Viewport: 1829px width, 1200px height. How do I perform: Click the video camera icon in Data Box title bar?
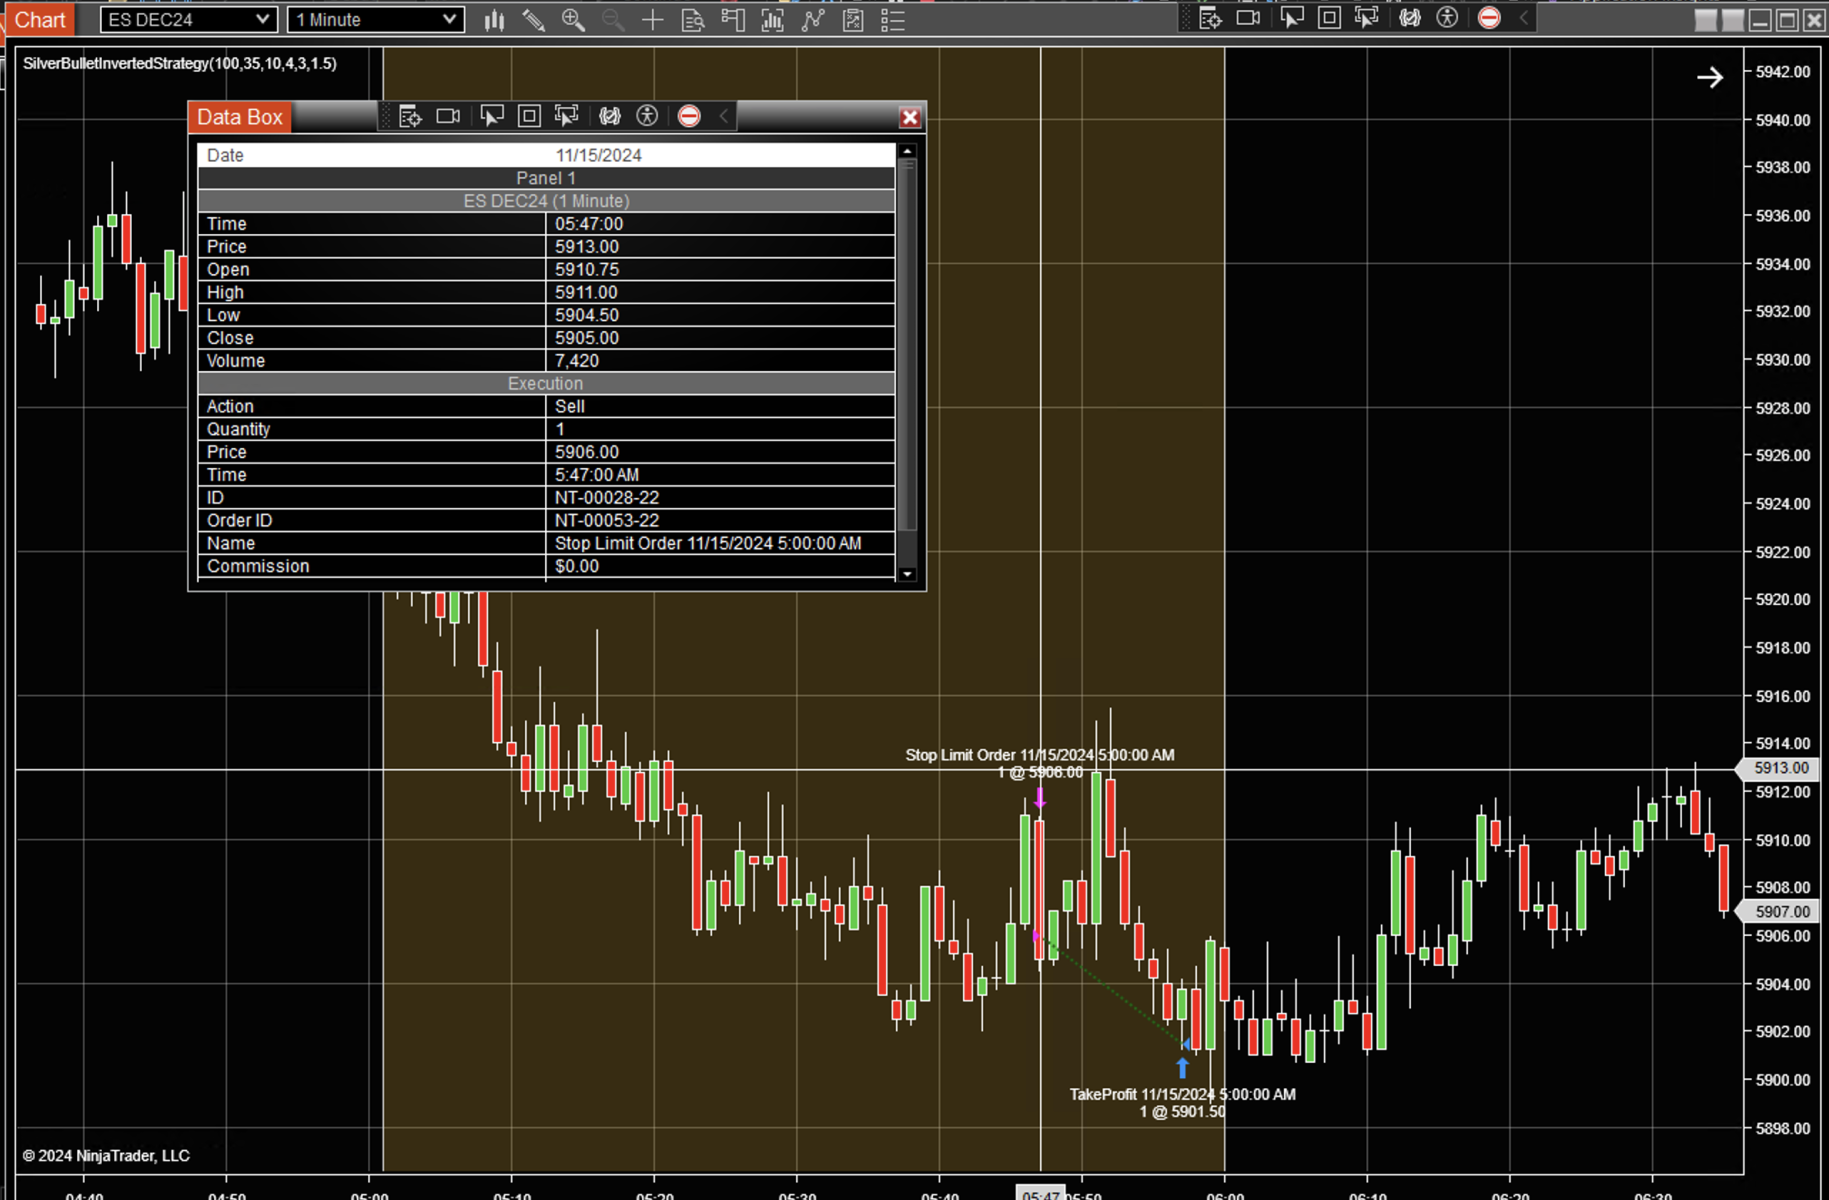[449, 117]
